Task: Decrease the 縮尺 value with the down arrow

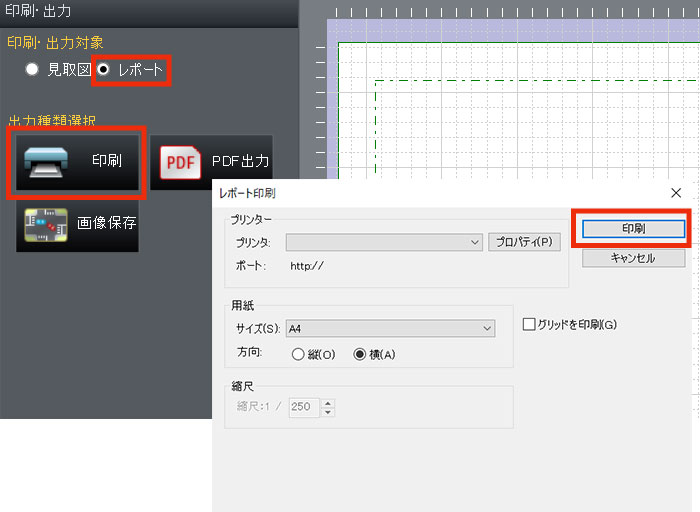Action: point(328,412)
